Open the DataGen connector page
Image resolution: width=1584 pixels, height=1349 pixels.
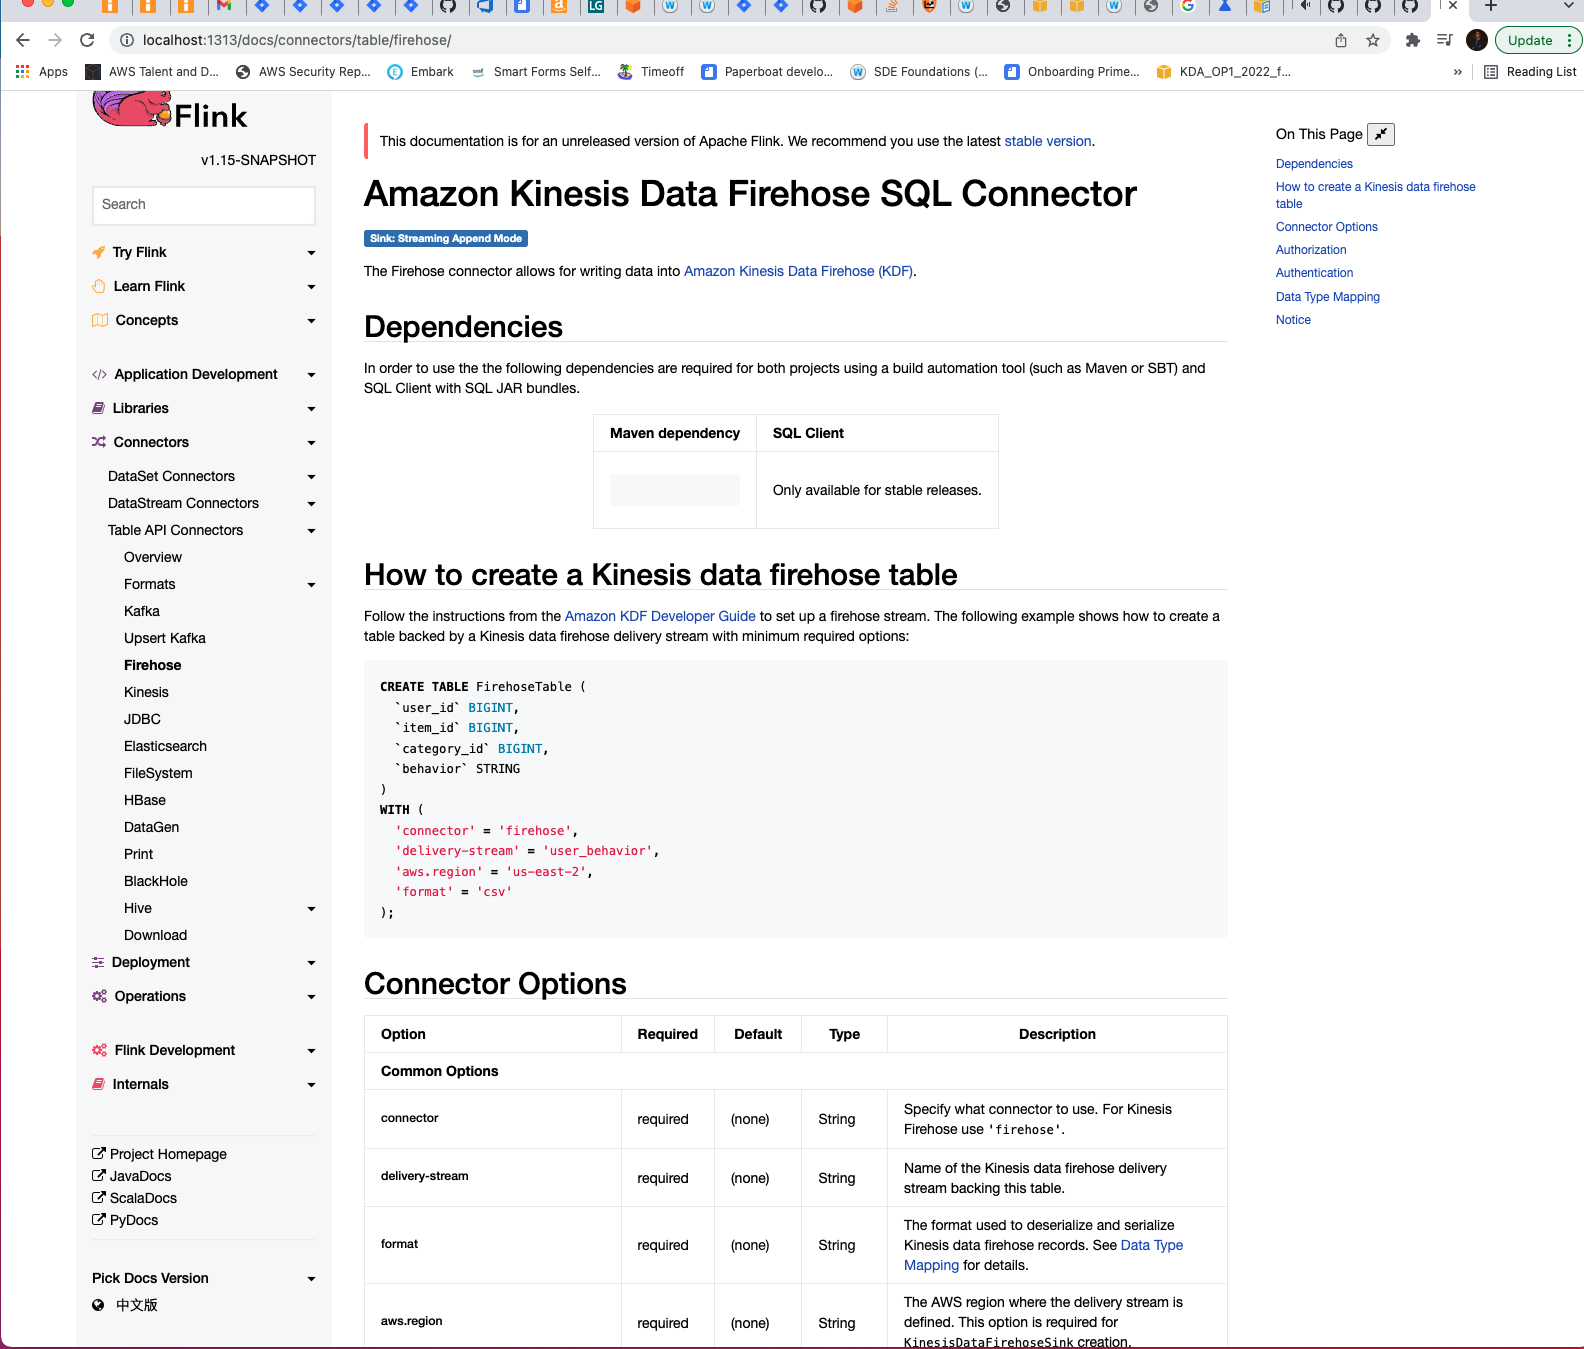point(152,827)
